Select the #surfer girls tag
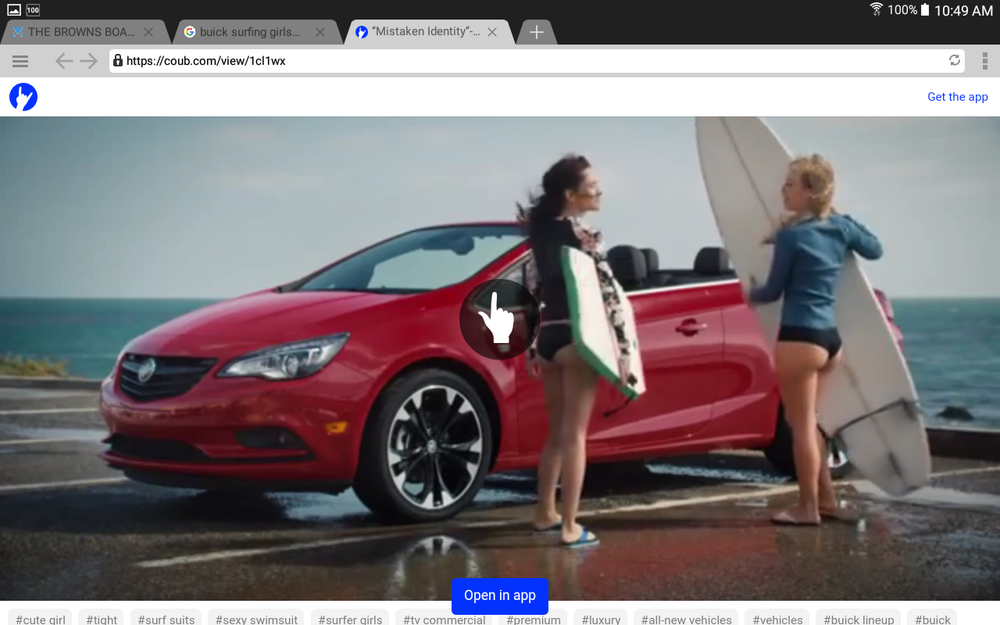 tap(350, 619)
